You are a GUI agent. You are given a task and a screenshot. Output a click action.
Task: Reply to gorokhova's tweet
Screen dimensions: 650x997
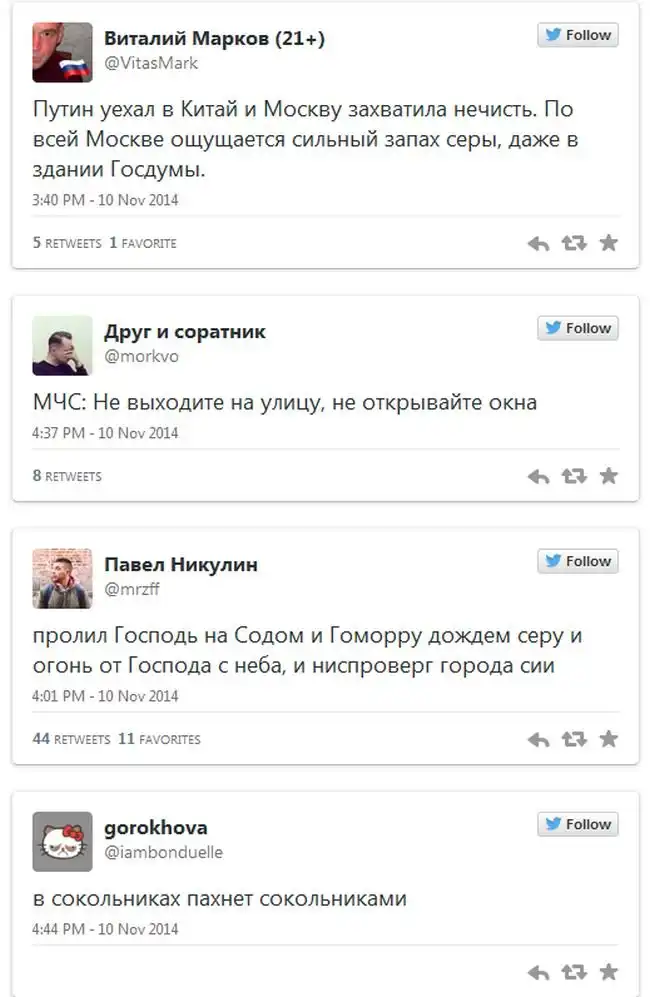[x=538, y=972]
